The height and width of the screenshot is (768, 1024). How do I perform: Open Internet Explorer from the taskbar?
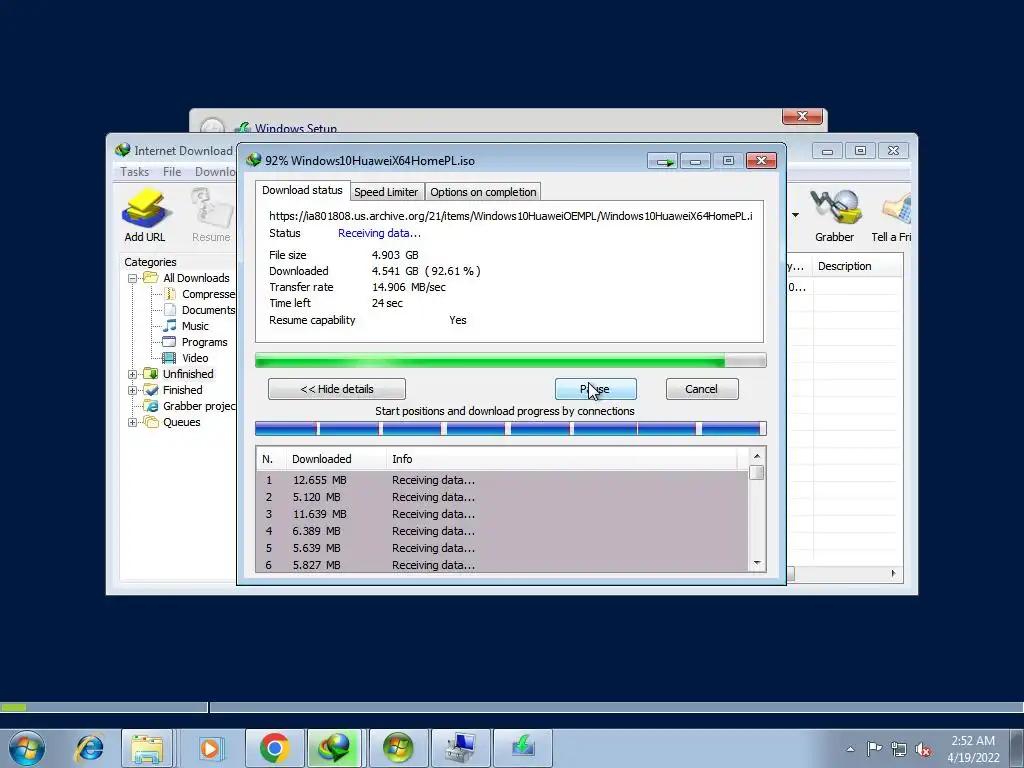[89, 748]
